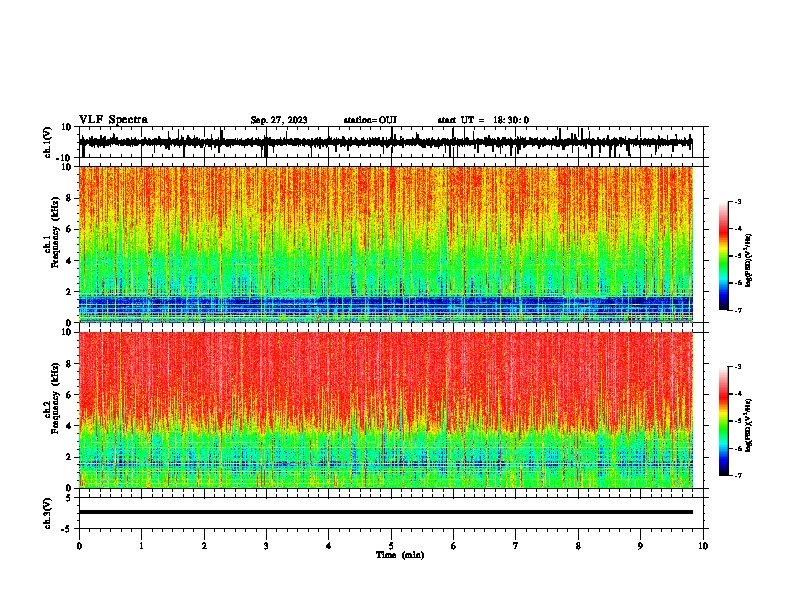Click the -3 label on ch.1 color bar
The image size is (792, 612).
pyautogui.click(x=737, y=202)
